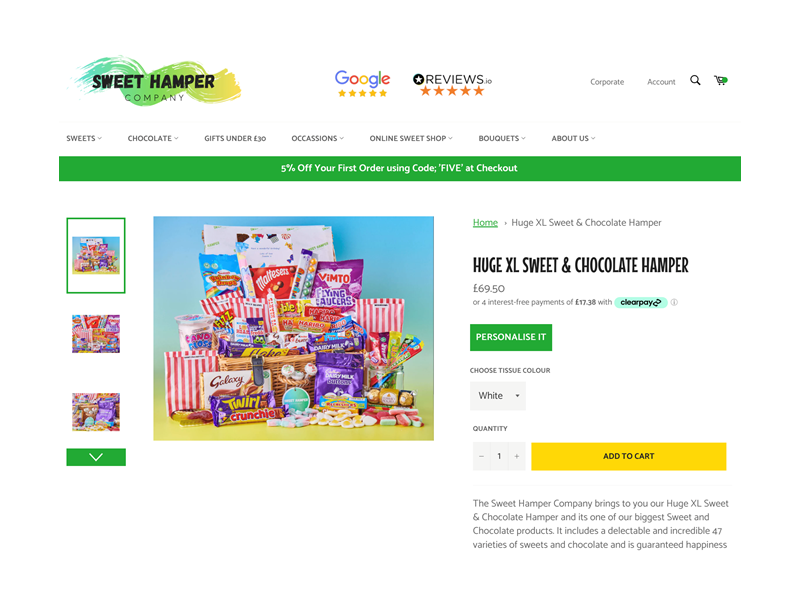Click the Sweet Hamper Company logo

tap(154, 81)
